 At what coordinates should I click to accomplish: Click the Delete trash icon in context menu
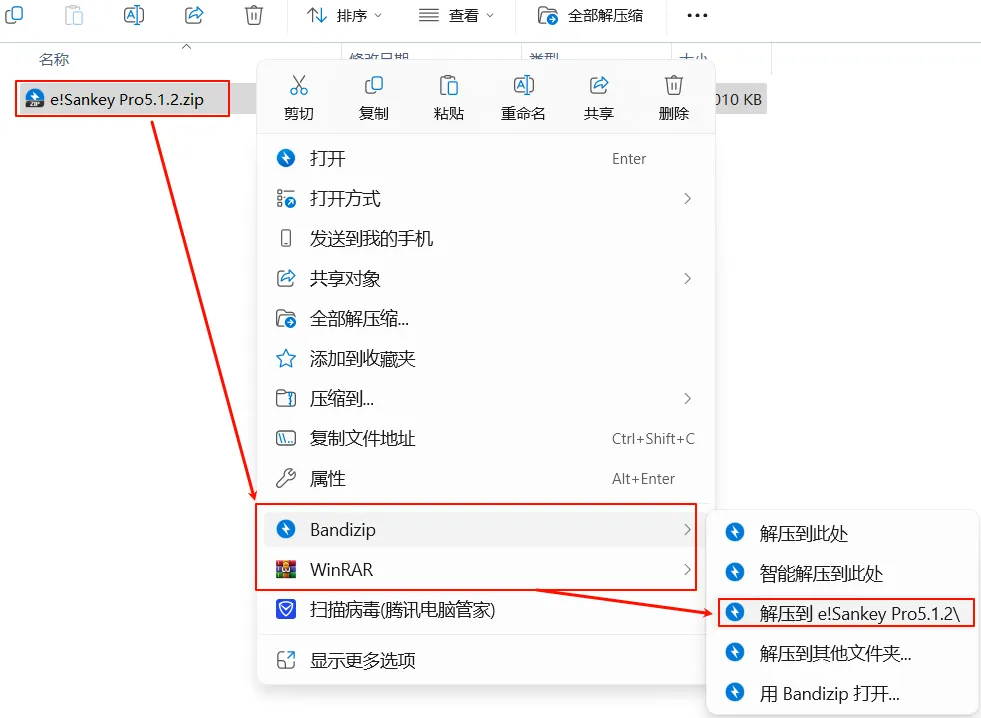[x=674, y=85]
